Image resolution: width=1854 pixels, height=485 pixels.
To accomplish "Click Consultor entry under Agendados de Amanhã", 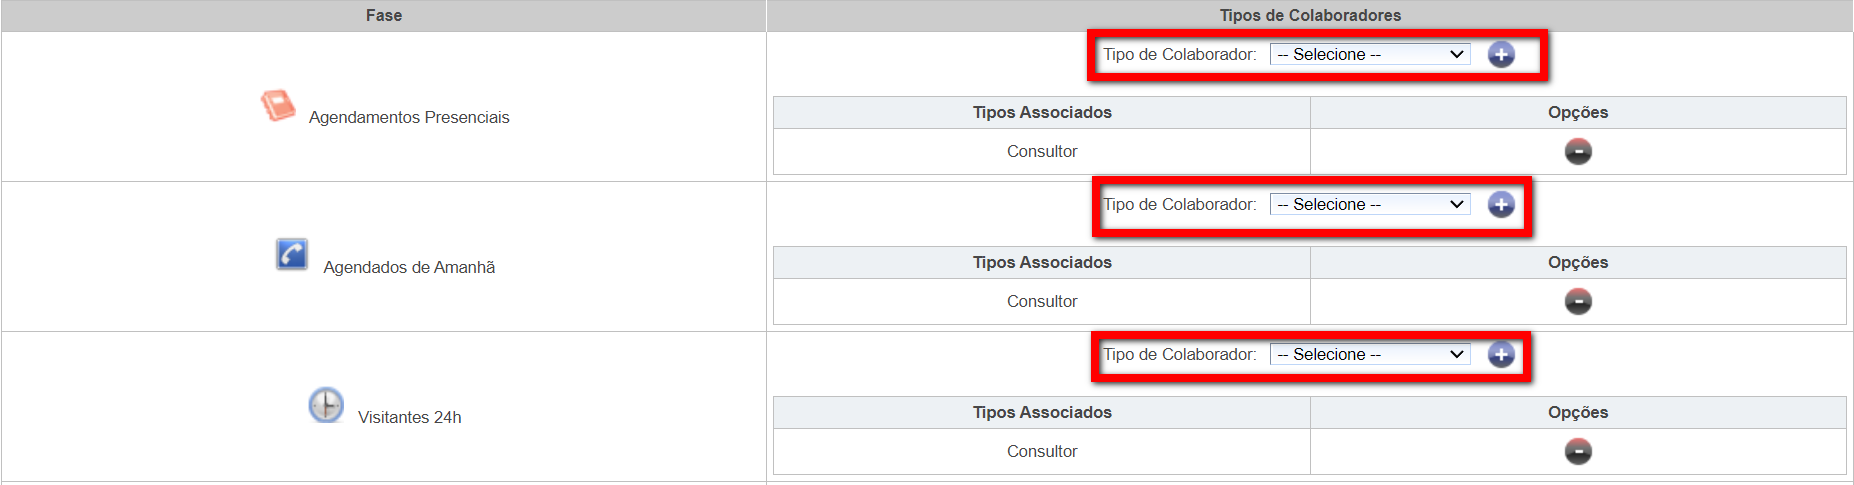I will tap(1042, 302).
